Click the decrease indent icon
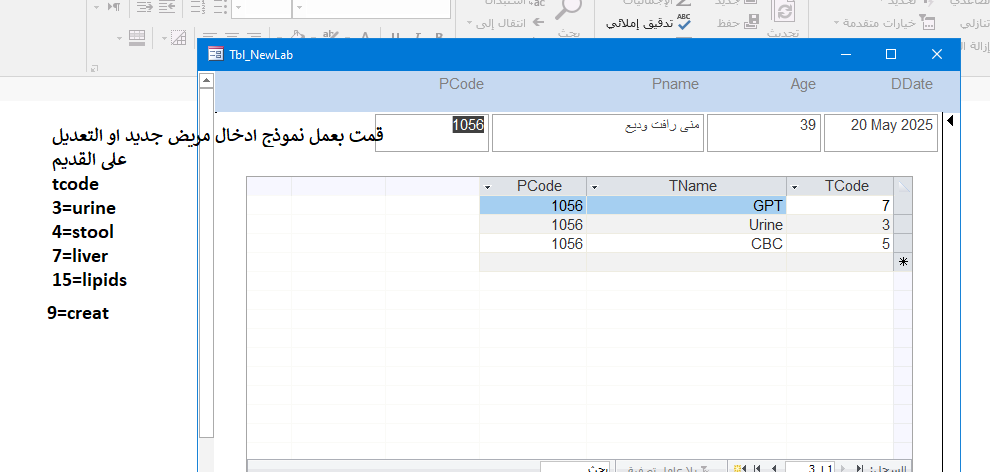The image size is (990, 472). tap(167, 7)
